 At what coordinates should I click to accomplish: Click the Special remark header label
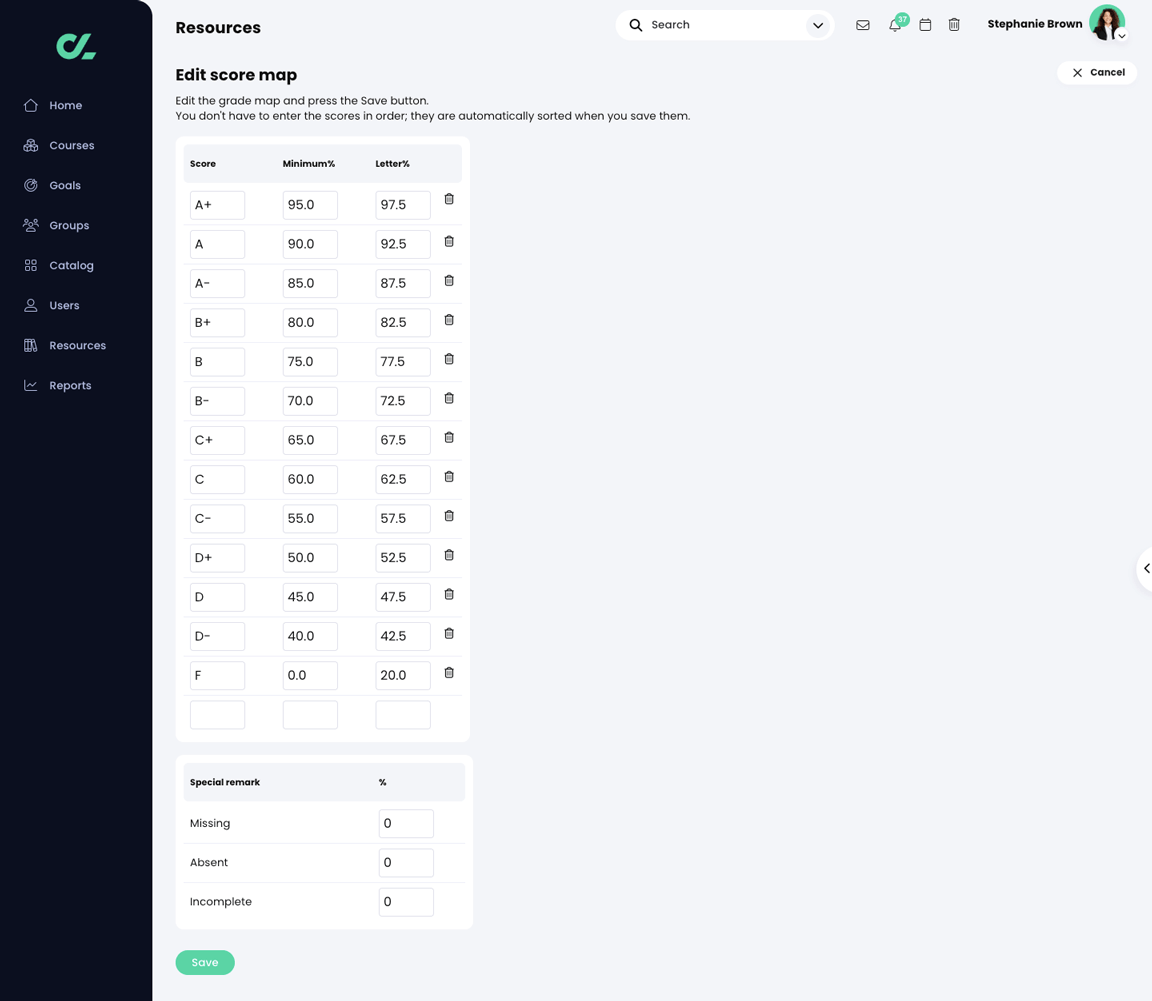click(x=225, y=783)
